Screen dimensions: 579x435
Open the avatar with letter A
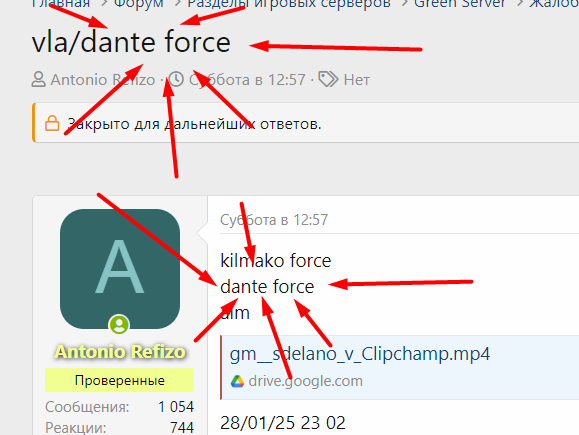coord(120,269)
